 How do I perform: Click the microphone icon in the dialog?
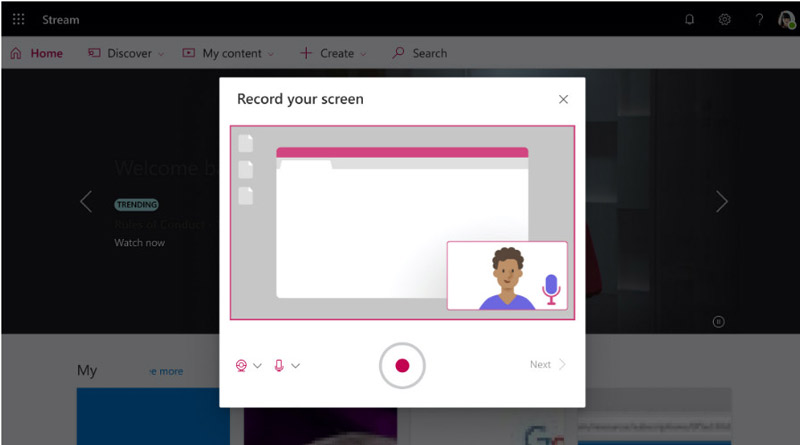point(279,365)
